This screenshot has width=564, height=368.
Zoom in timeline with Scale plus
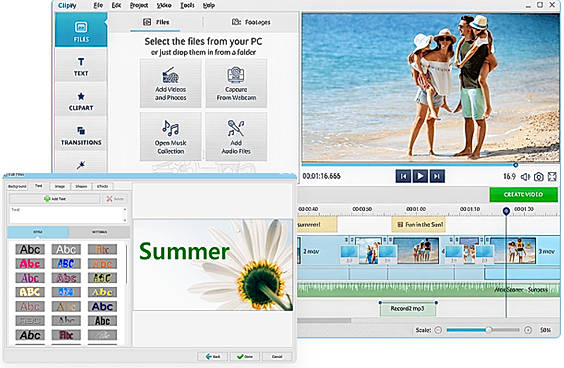coord(528,330)
